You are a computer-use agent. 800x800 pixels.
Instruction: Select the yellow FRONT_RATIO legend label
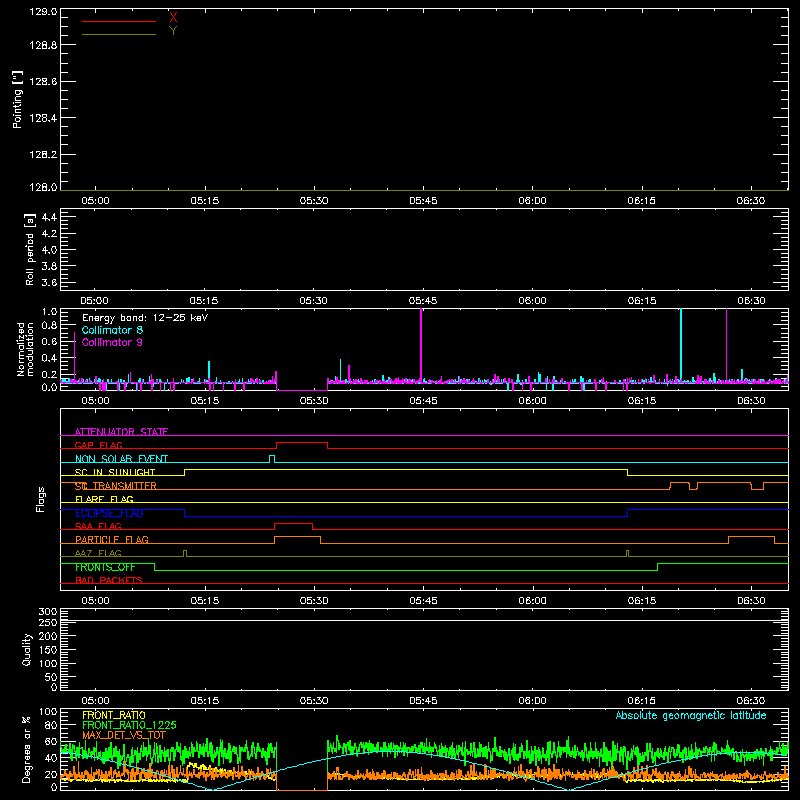point(114,715)
